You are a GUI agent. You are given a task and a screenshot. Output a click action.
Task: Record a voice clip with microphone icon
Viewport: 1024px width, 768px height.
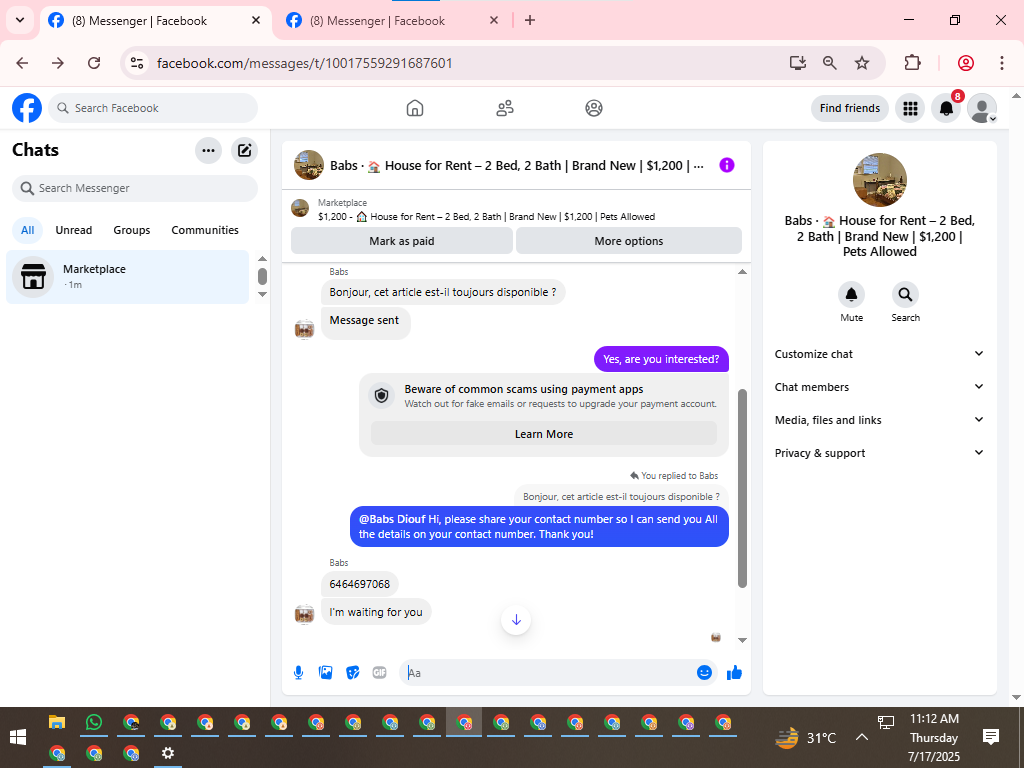click(x=298, y=673)
